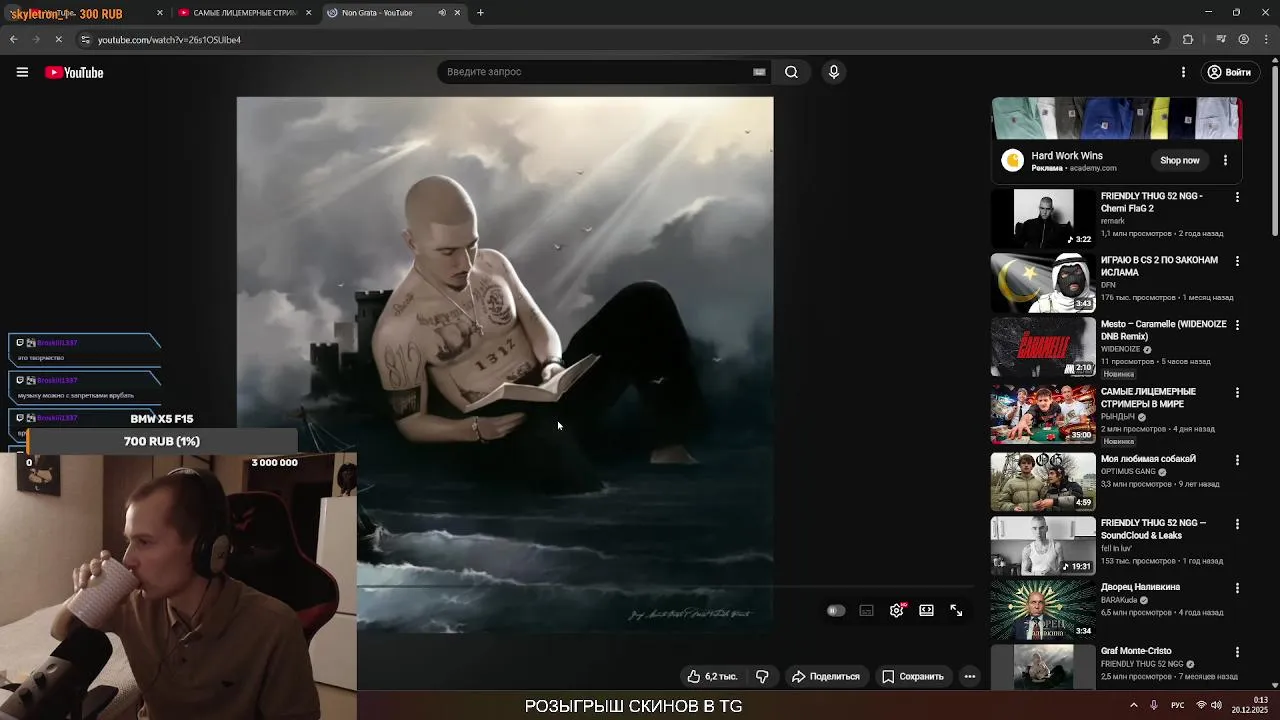1280x720 pixels.
Task: Open ИГРАЮ В CS 2 ПО ЗАКОНАМ ИСЛАМА title
Action: pyautogui.click(x=1159, y=266)
